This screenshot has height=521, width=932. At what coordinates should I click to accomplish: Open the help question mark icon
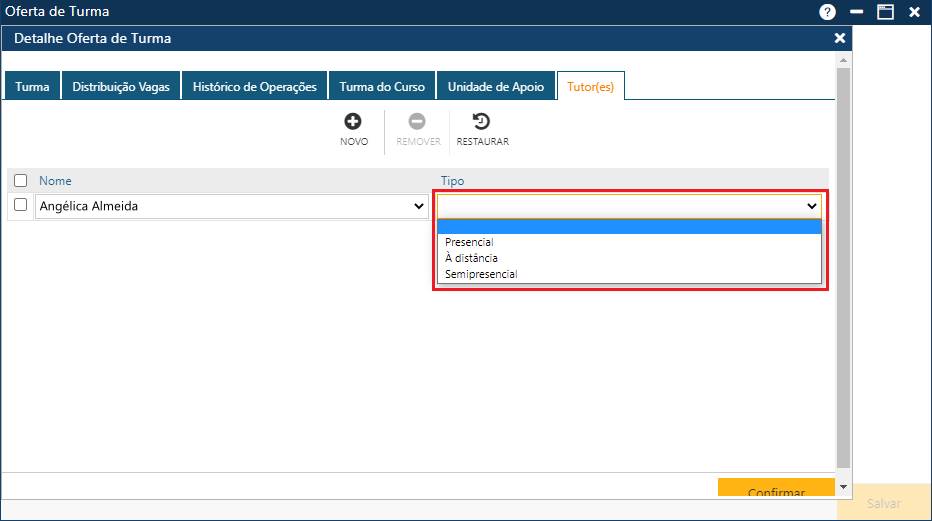click(x=827, y=12)
